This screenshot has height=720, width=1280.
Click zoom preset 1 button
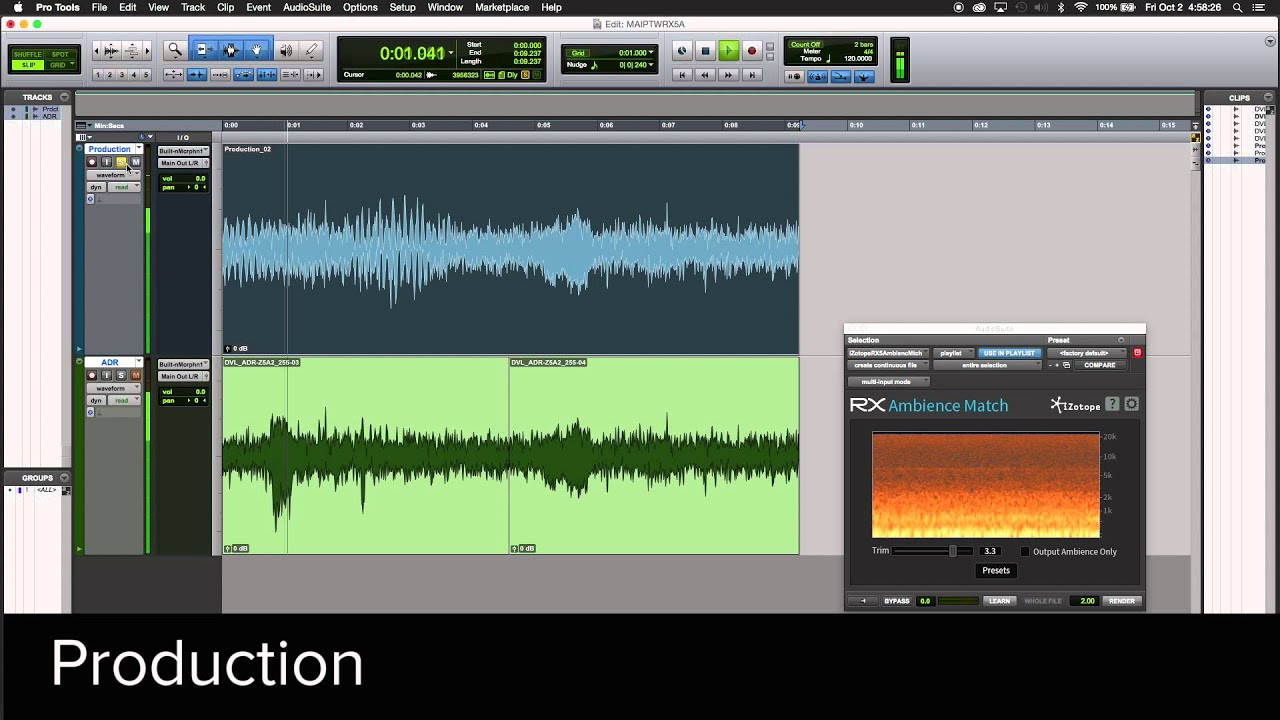pyautogui.click(x=98, y=75)
